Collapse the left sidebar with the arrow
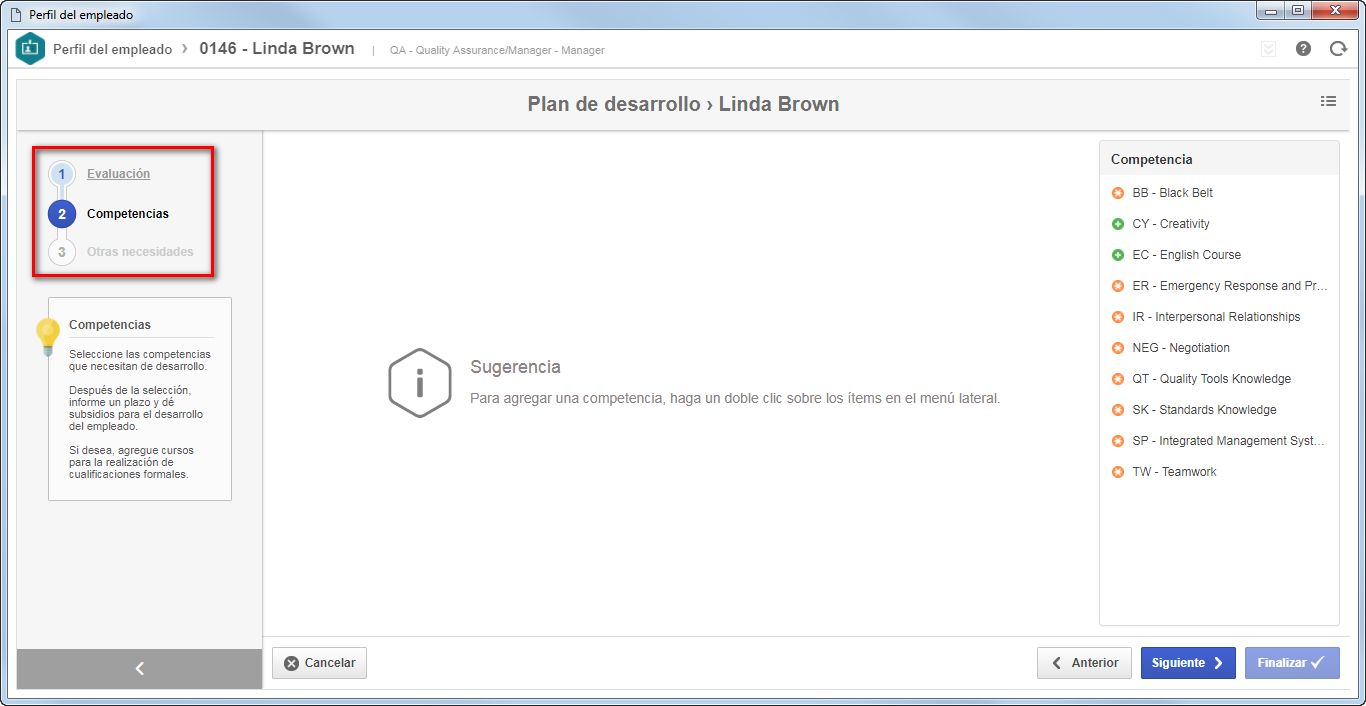The height and width of the screenshot is (706, 1366). [140, 668]
